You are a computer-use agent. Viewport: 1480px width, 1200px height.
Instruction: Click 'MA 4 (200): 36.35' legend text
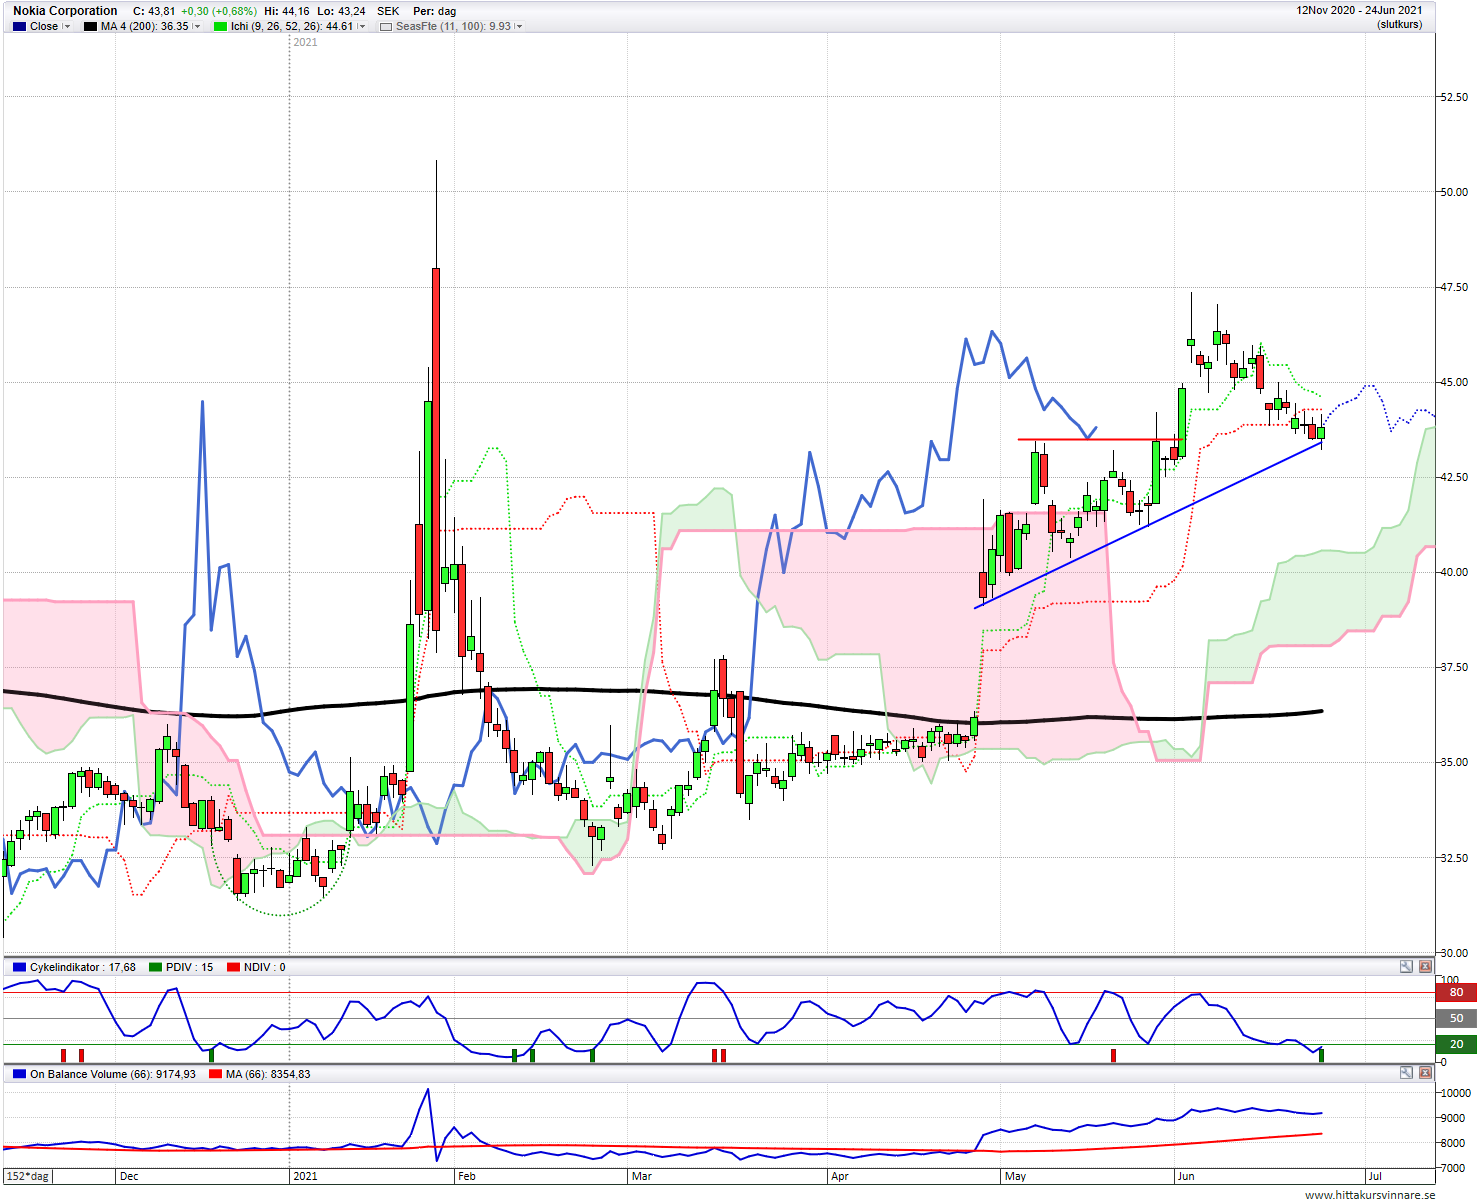(x=145, y=27)
